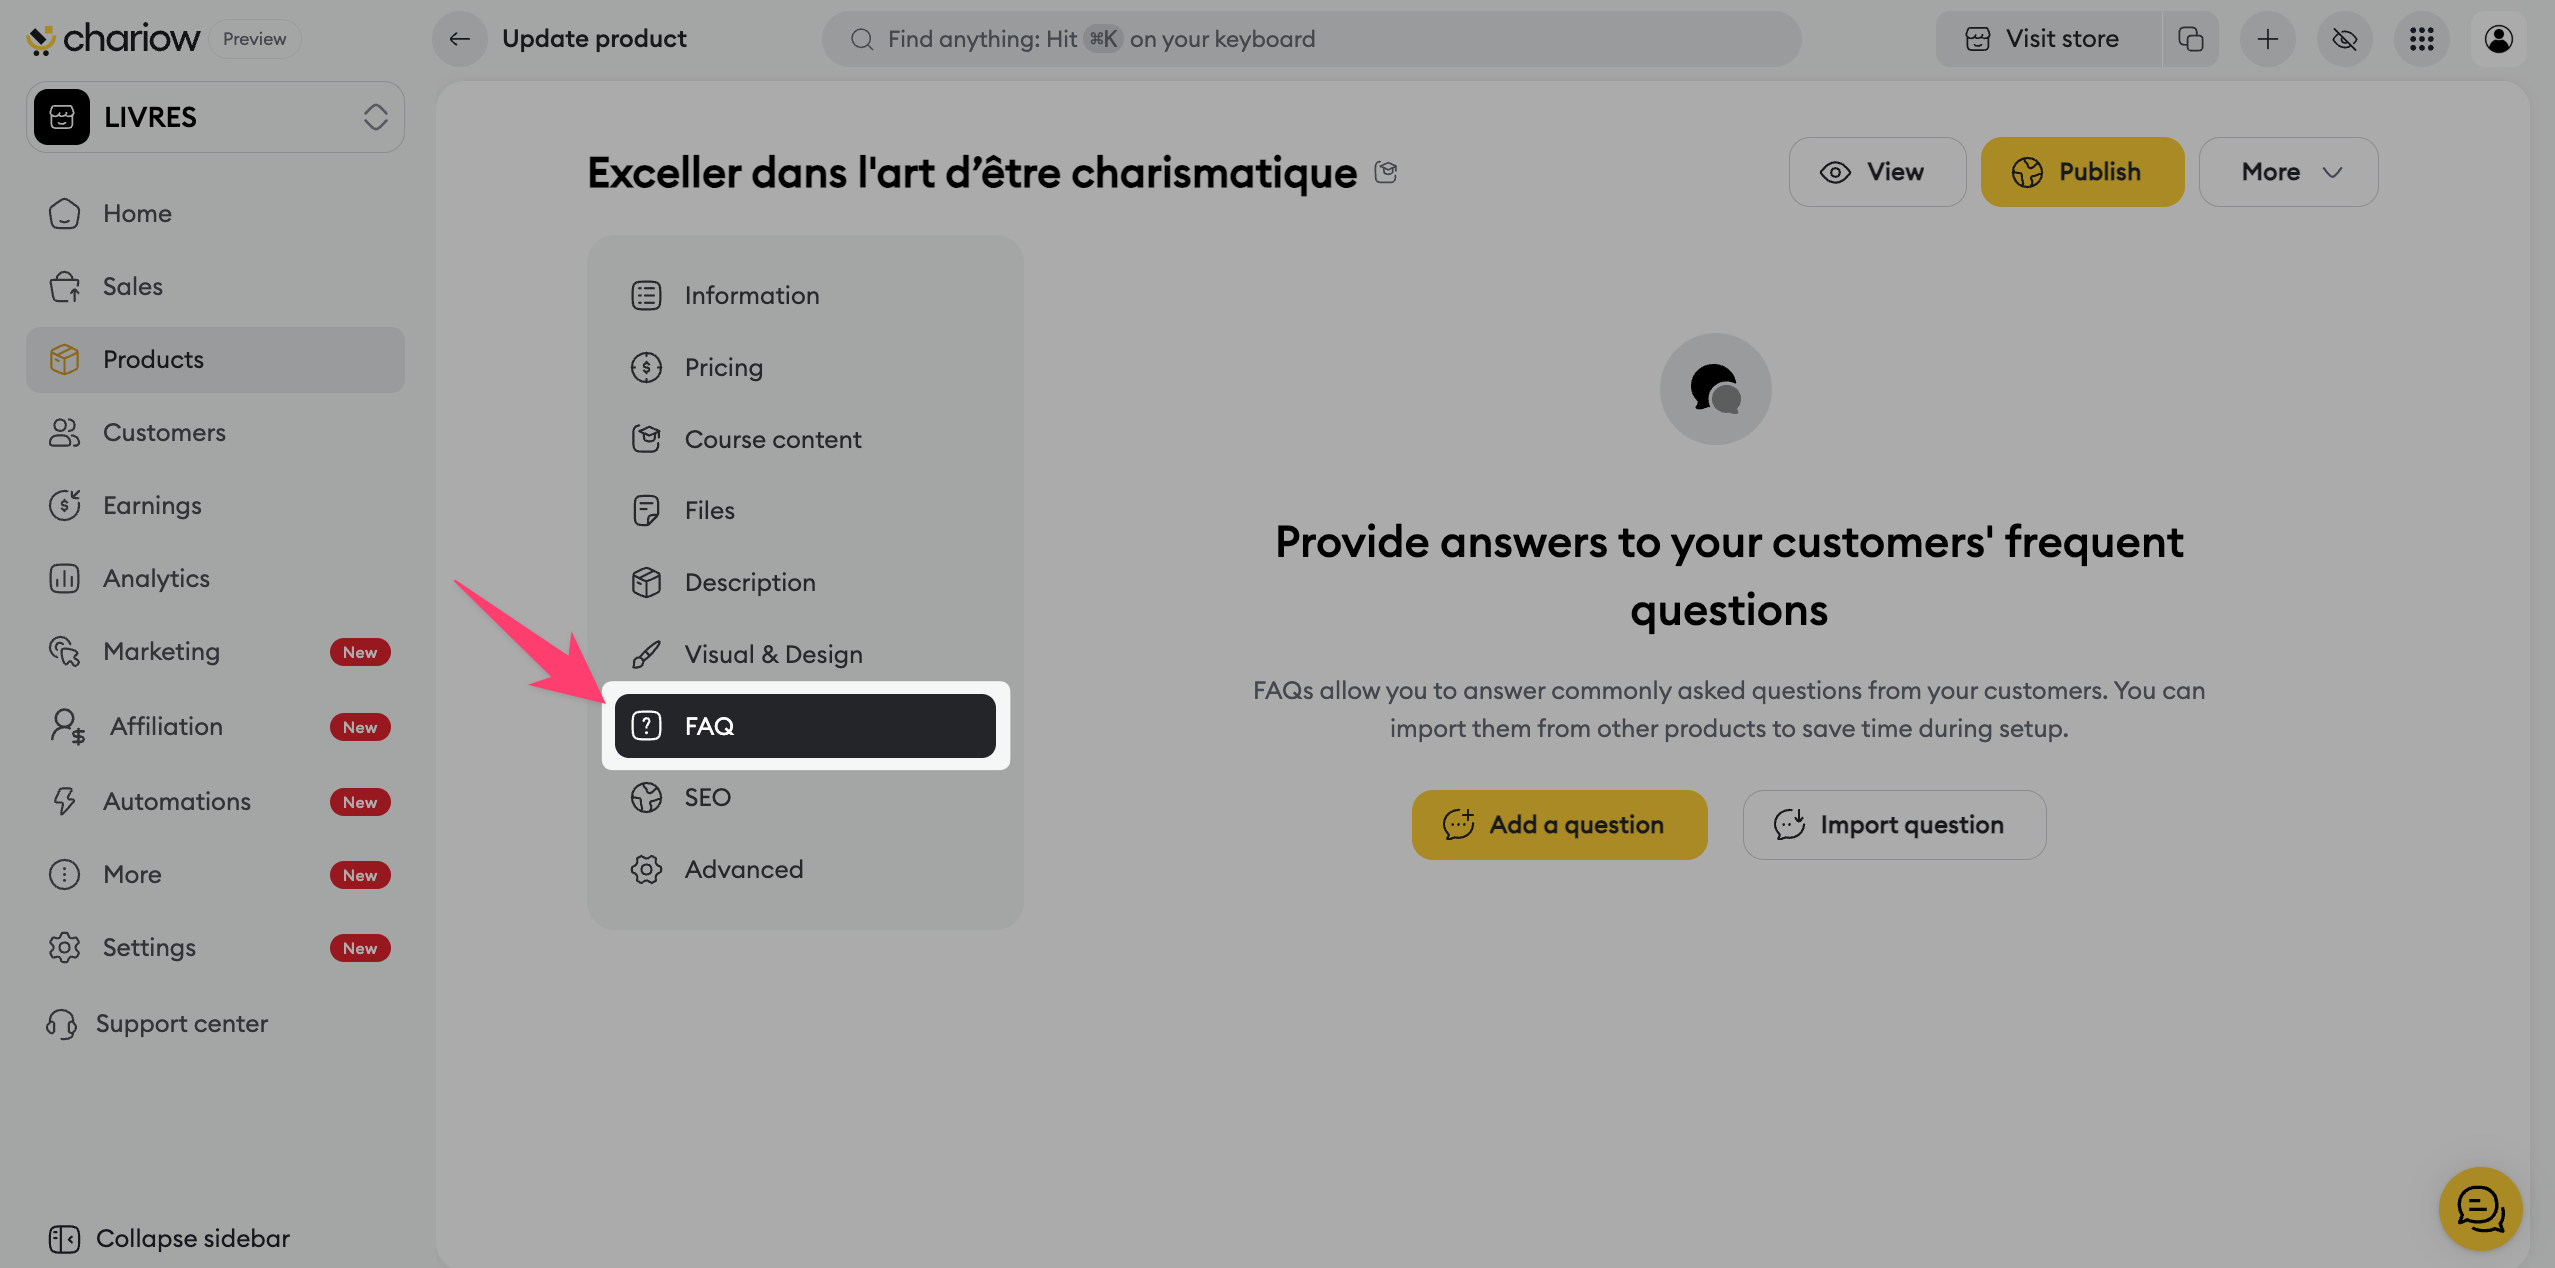Expand the More item in left sidebar
Screen dimensions: 2555x1268
click(132, 874)
